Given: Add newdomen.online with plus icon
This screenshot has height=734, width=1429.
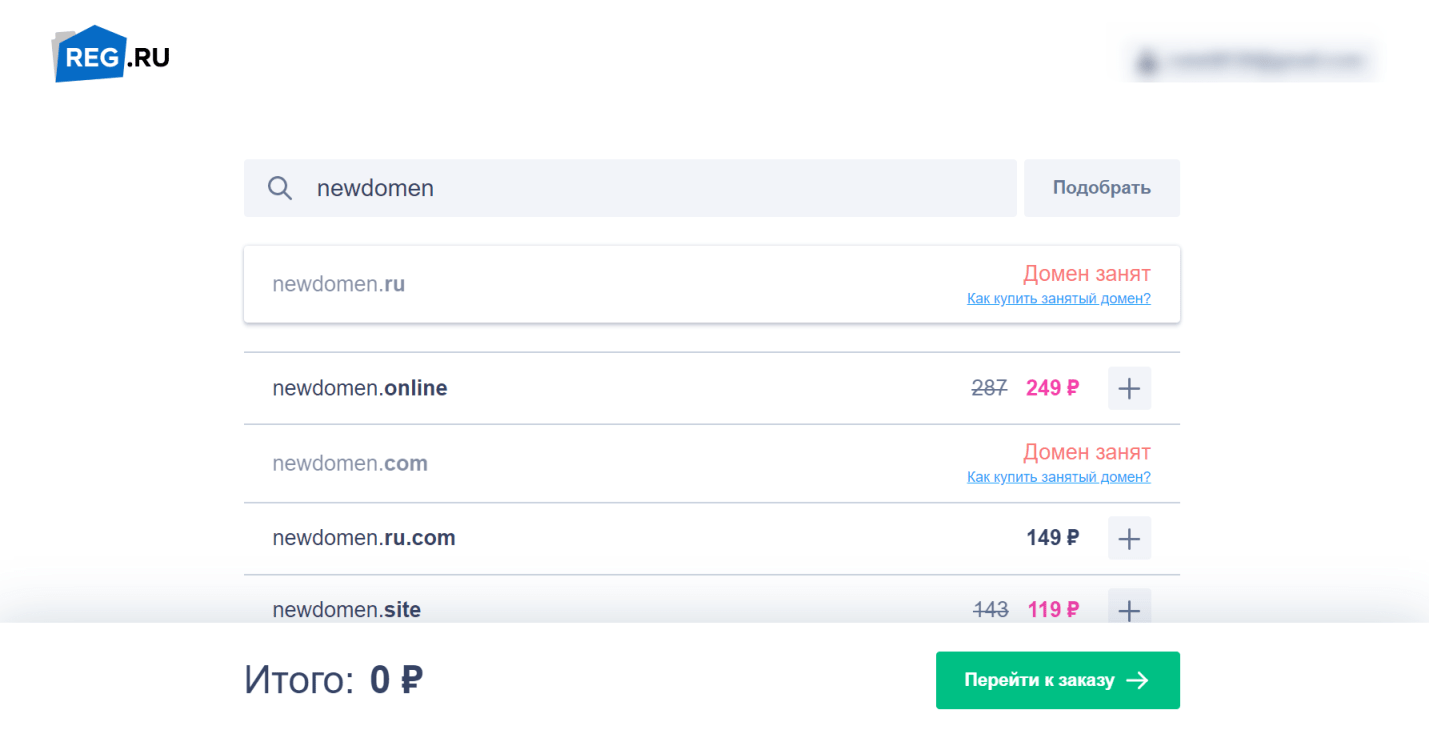Looking at the screenshot, I should click(x=1129, y=388).
